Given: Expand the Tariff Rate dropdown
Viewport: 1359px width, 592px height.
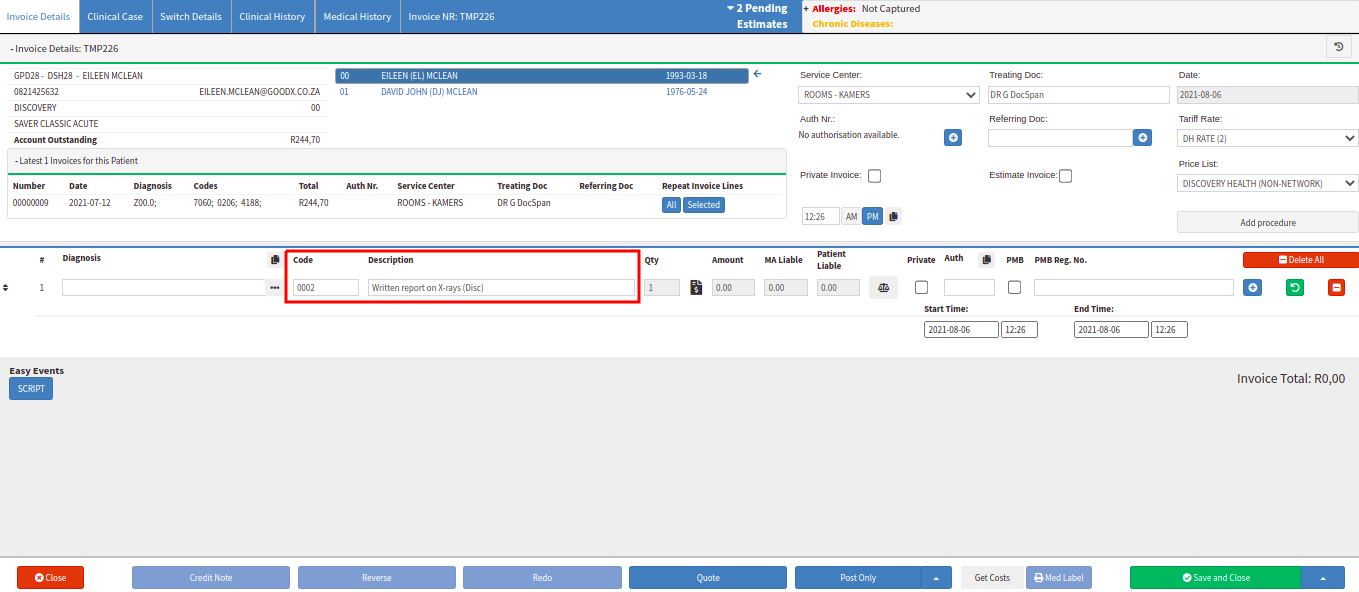Looking at the screenshot, I should tap(1267, 138).
